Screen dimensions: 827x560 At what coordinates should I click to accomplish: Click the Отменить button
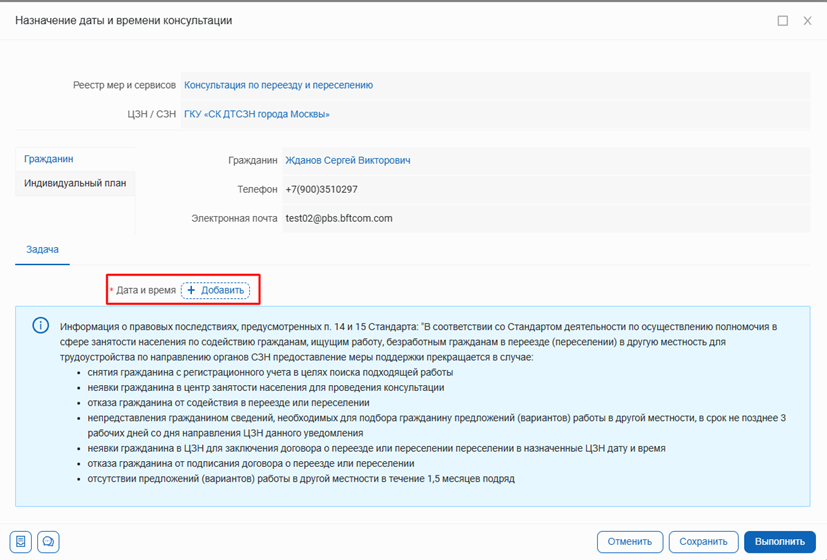tap(630, 542)
